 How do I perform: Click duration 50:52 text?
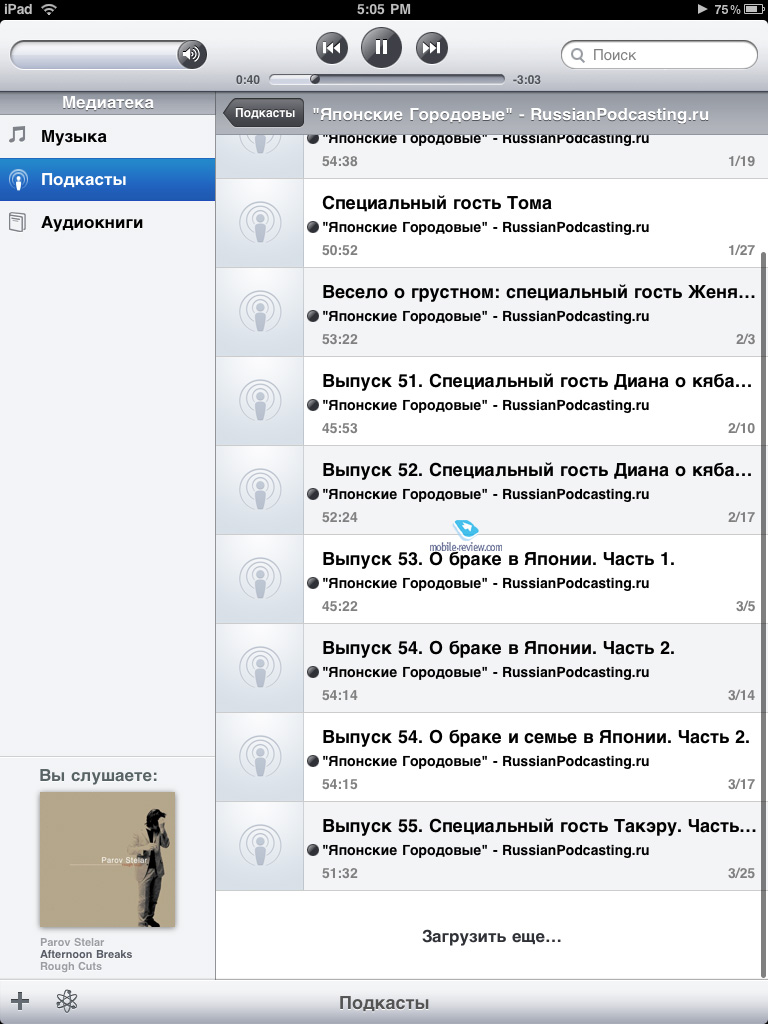point(340,250)
